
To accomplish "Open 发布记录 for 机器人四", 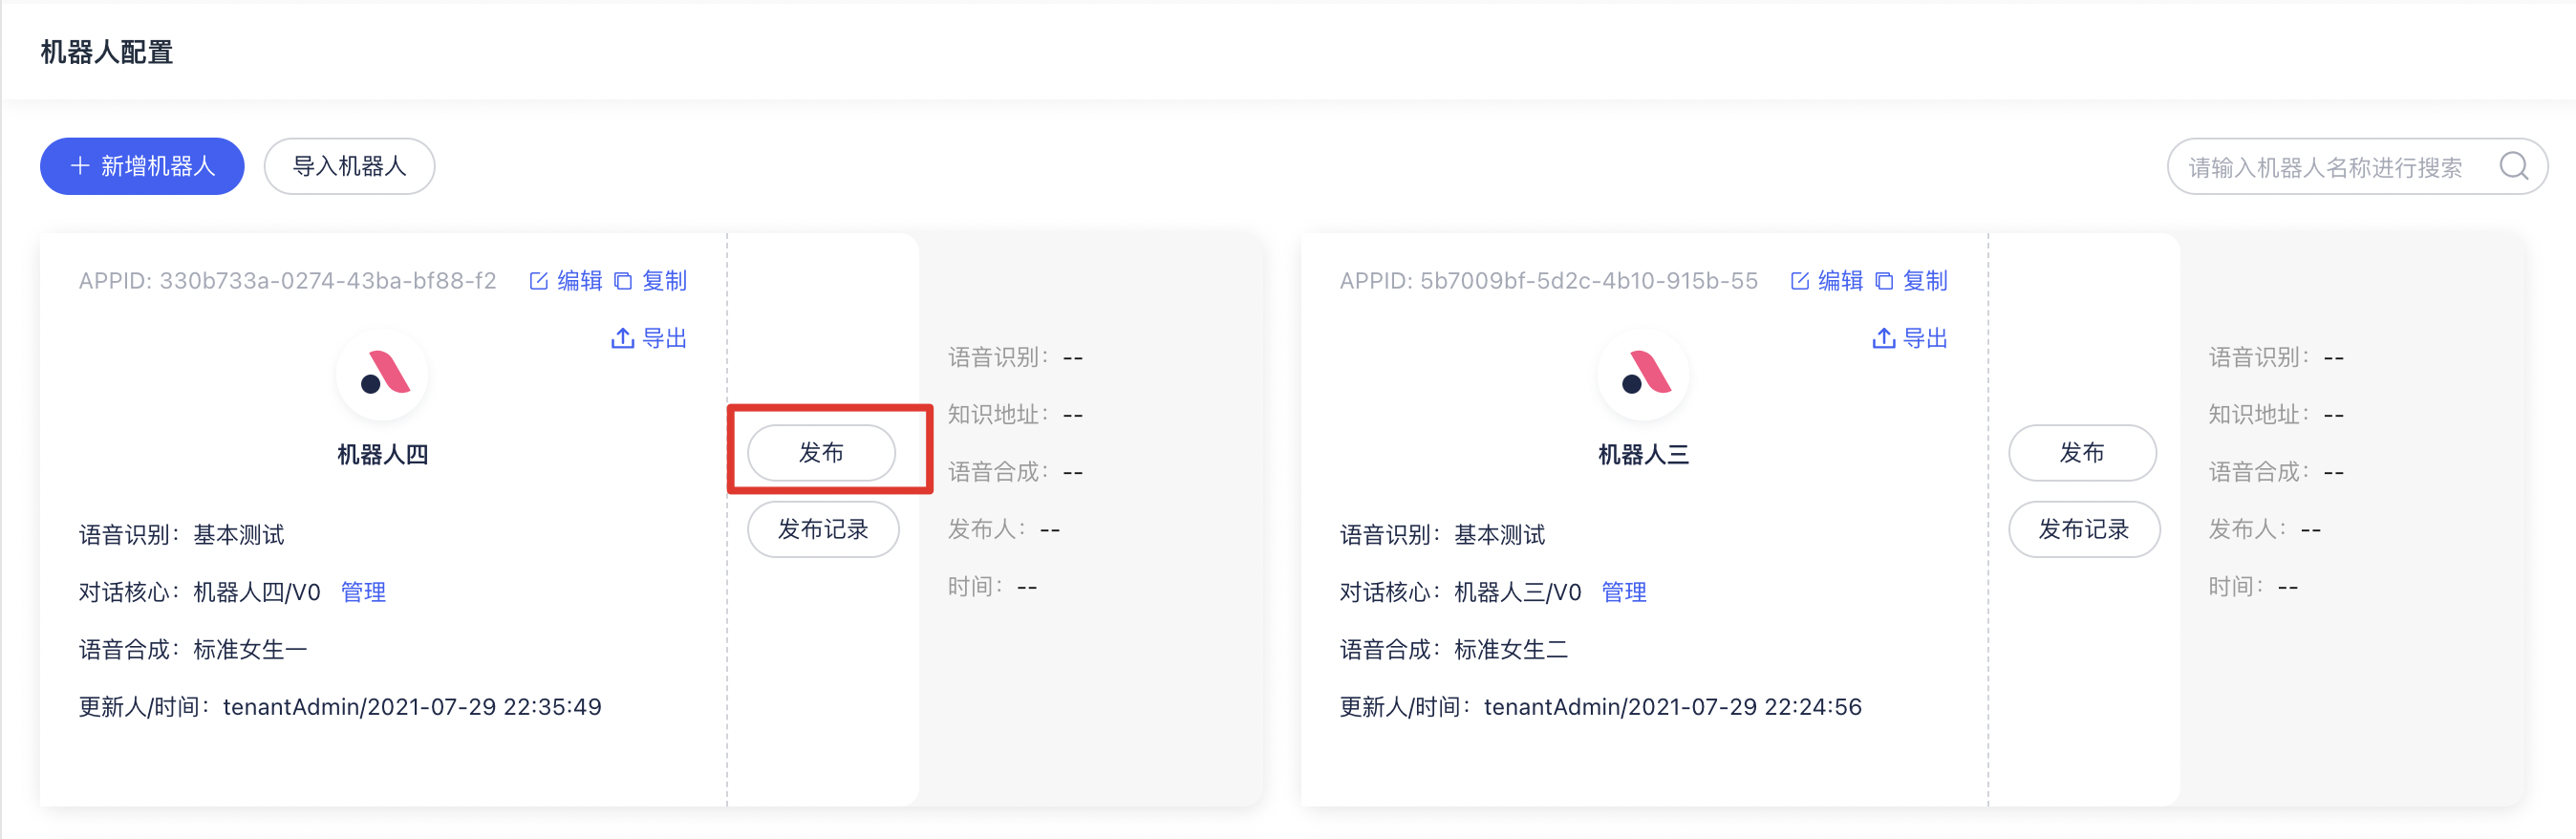I will pos(823,529).
